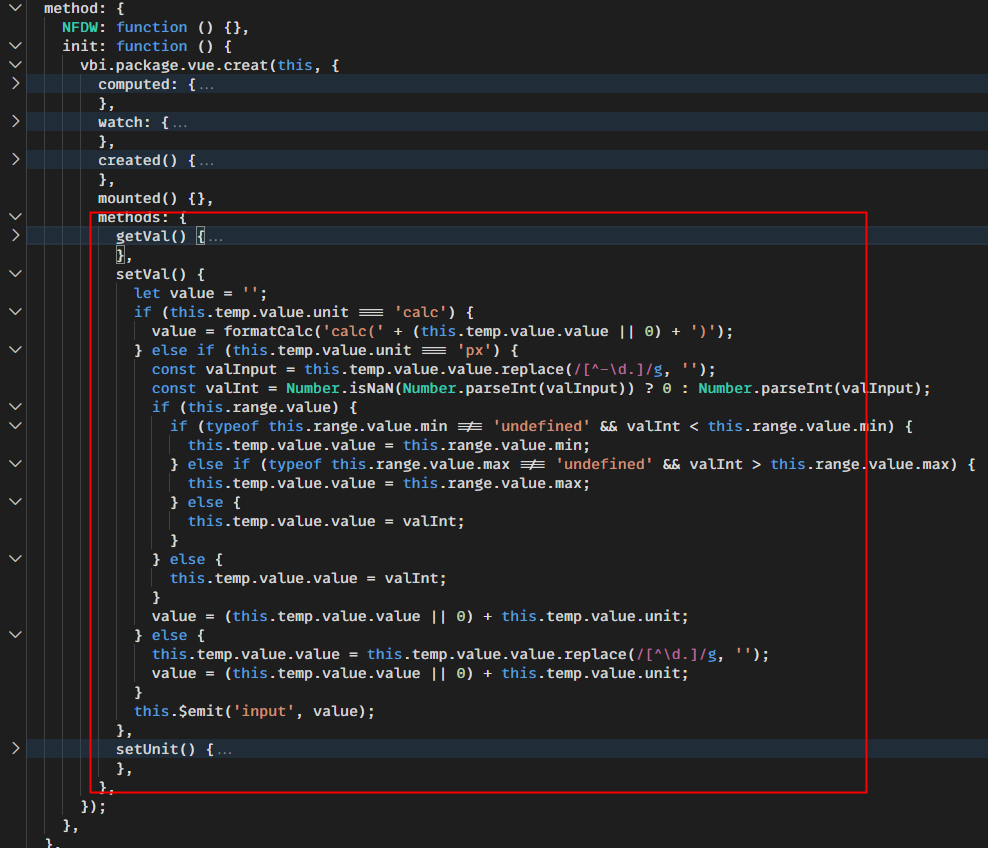Click 'valInt' in the const valInt declaration

tap(233, 388)
